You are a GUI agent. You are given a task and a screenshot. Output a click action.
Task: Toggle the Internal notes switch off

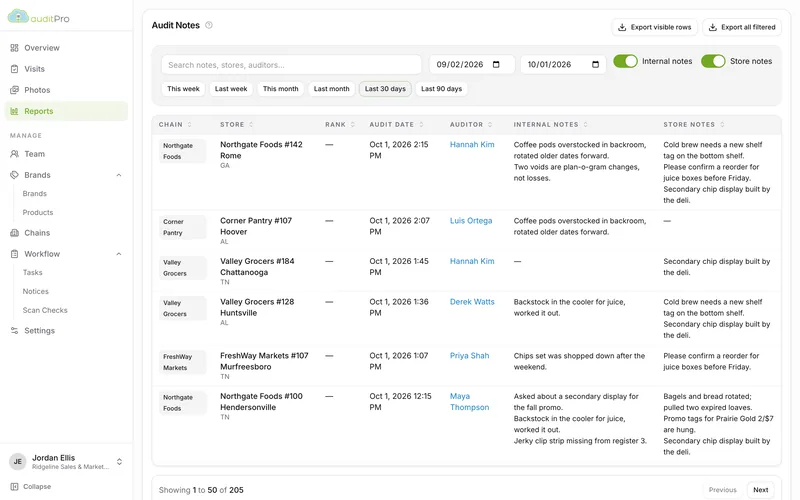tap(625, 61)
